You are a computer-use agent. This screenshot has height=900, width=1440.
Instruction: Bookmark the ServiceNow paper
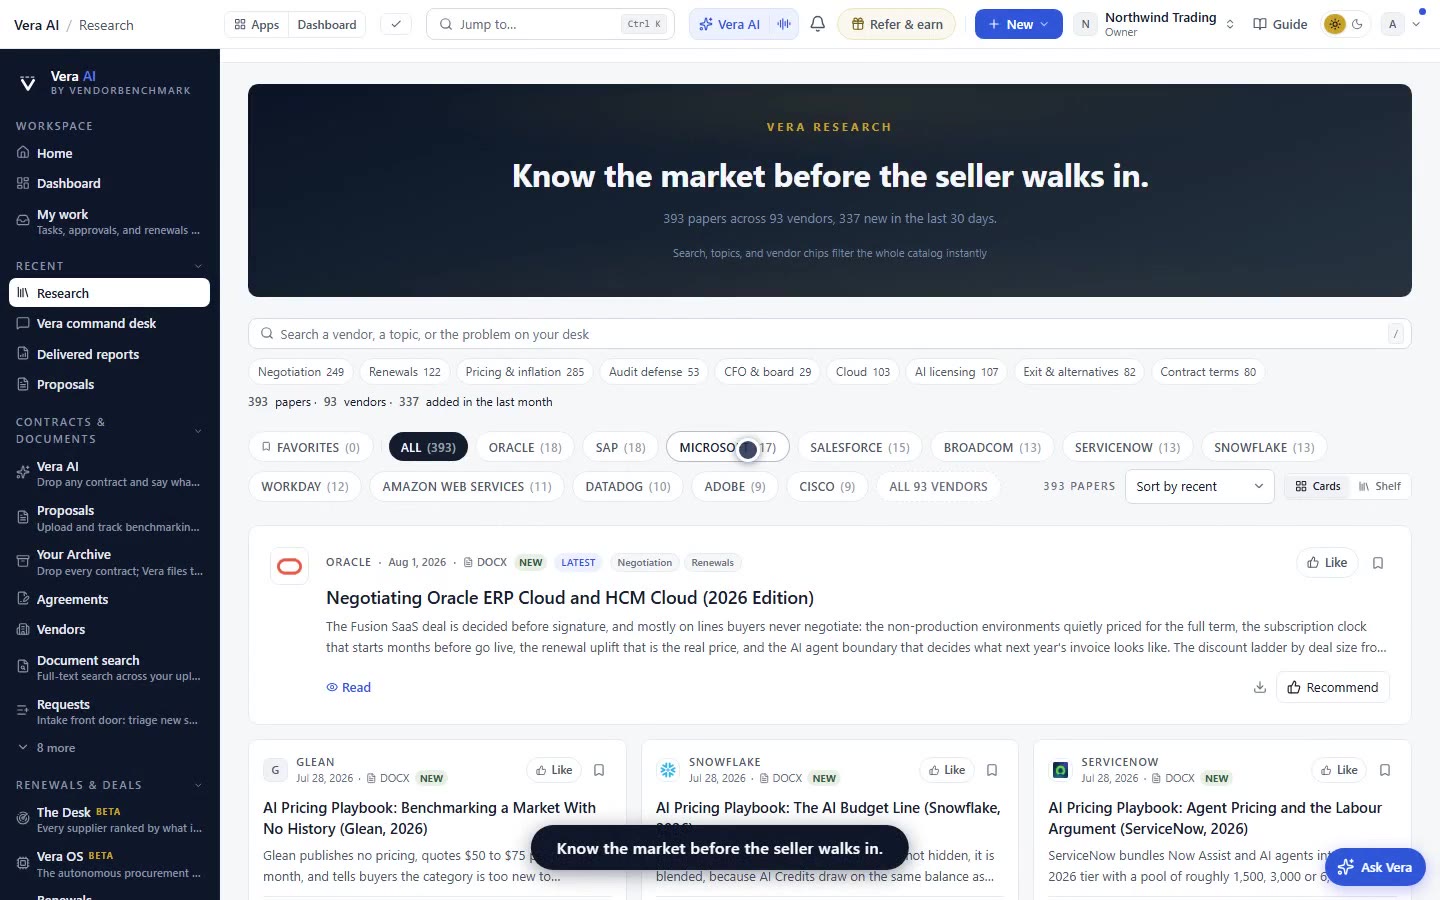1385,770
